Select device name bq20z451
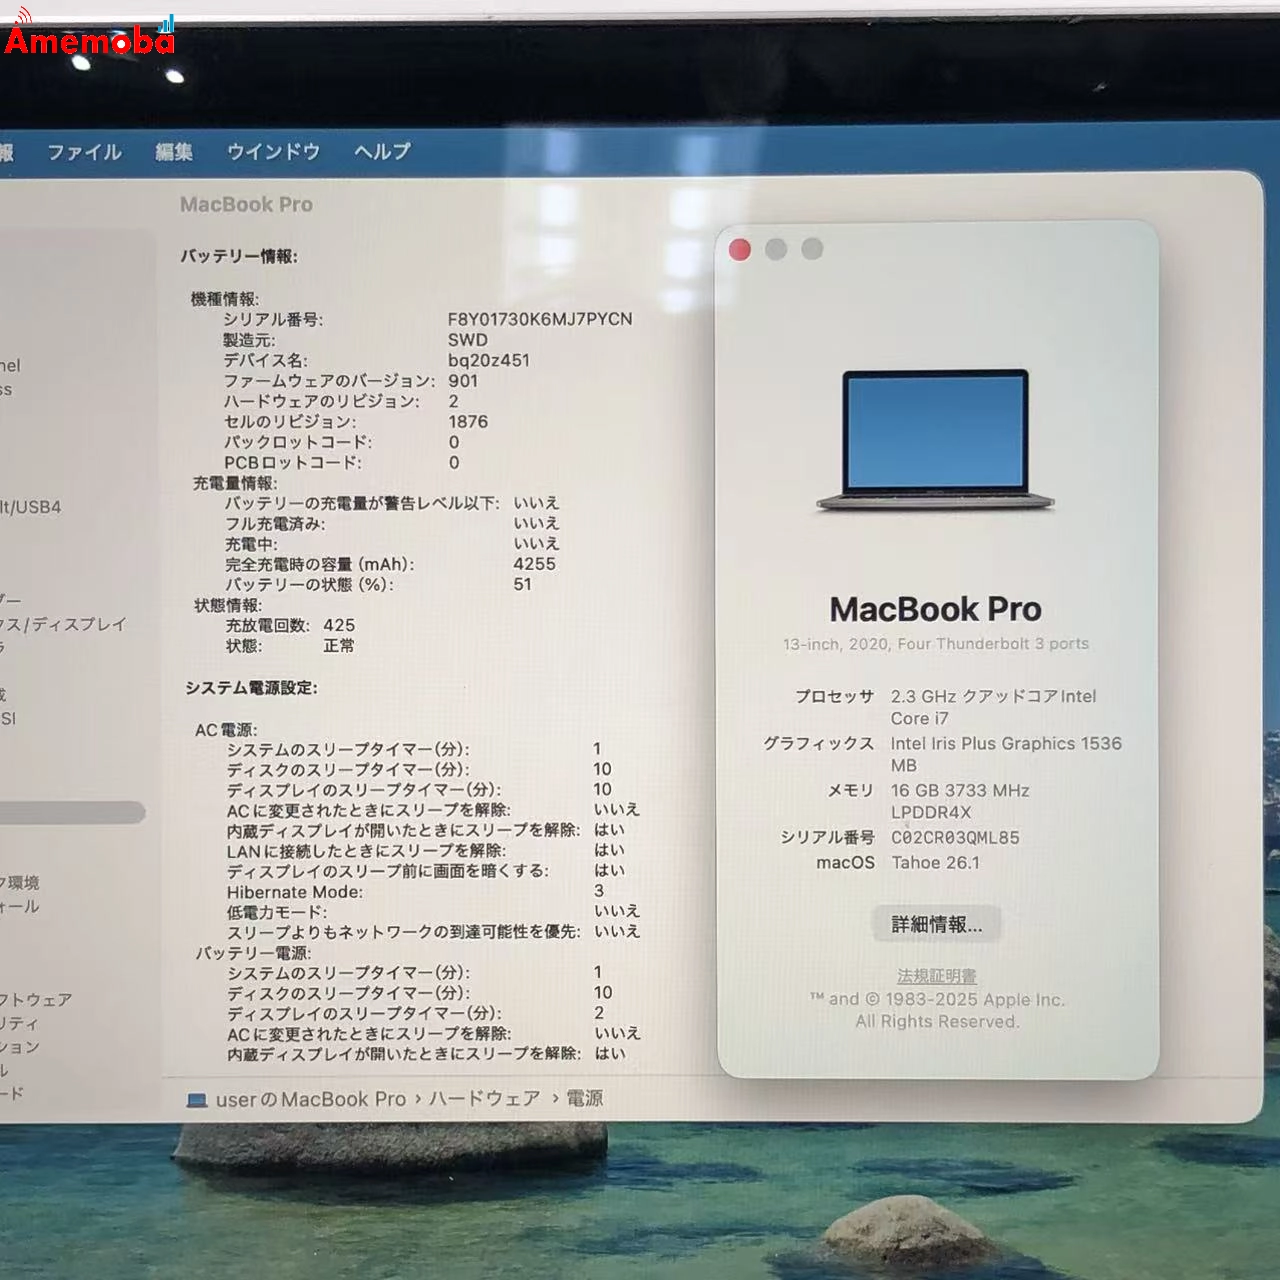 (489, 360)
